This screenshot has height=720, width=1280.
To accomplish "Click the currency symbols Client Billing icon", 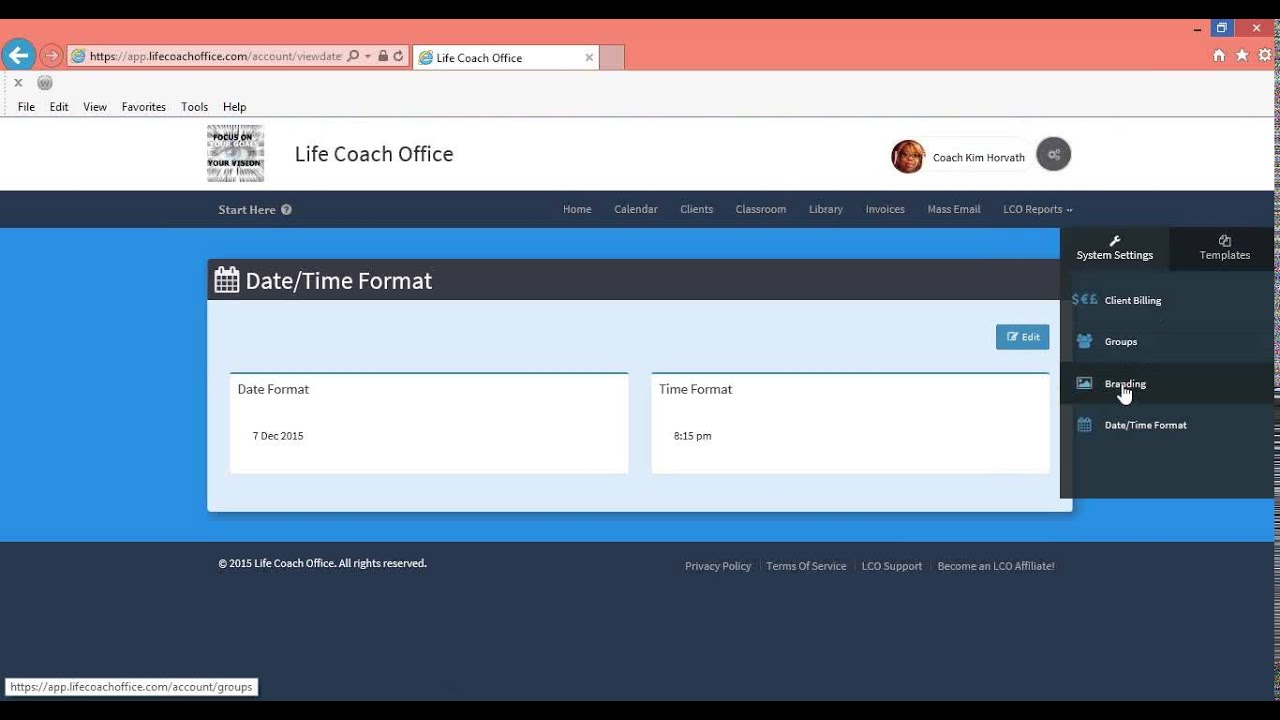I will tap(1084, 299).
